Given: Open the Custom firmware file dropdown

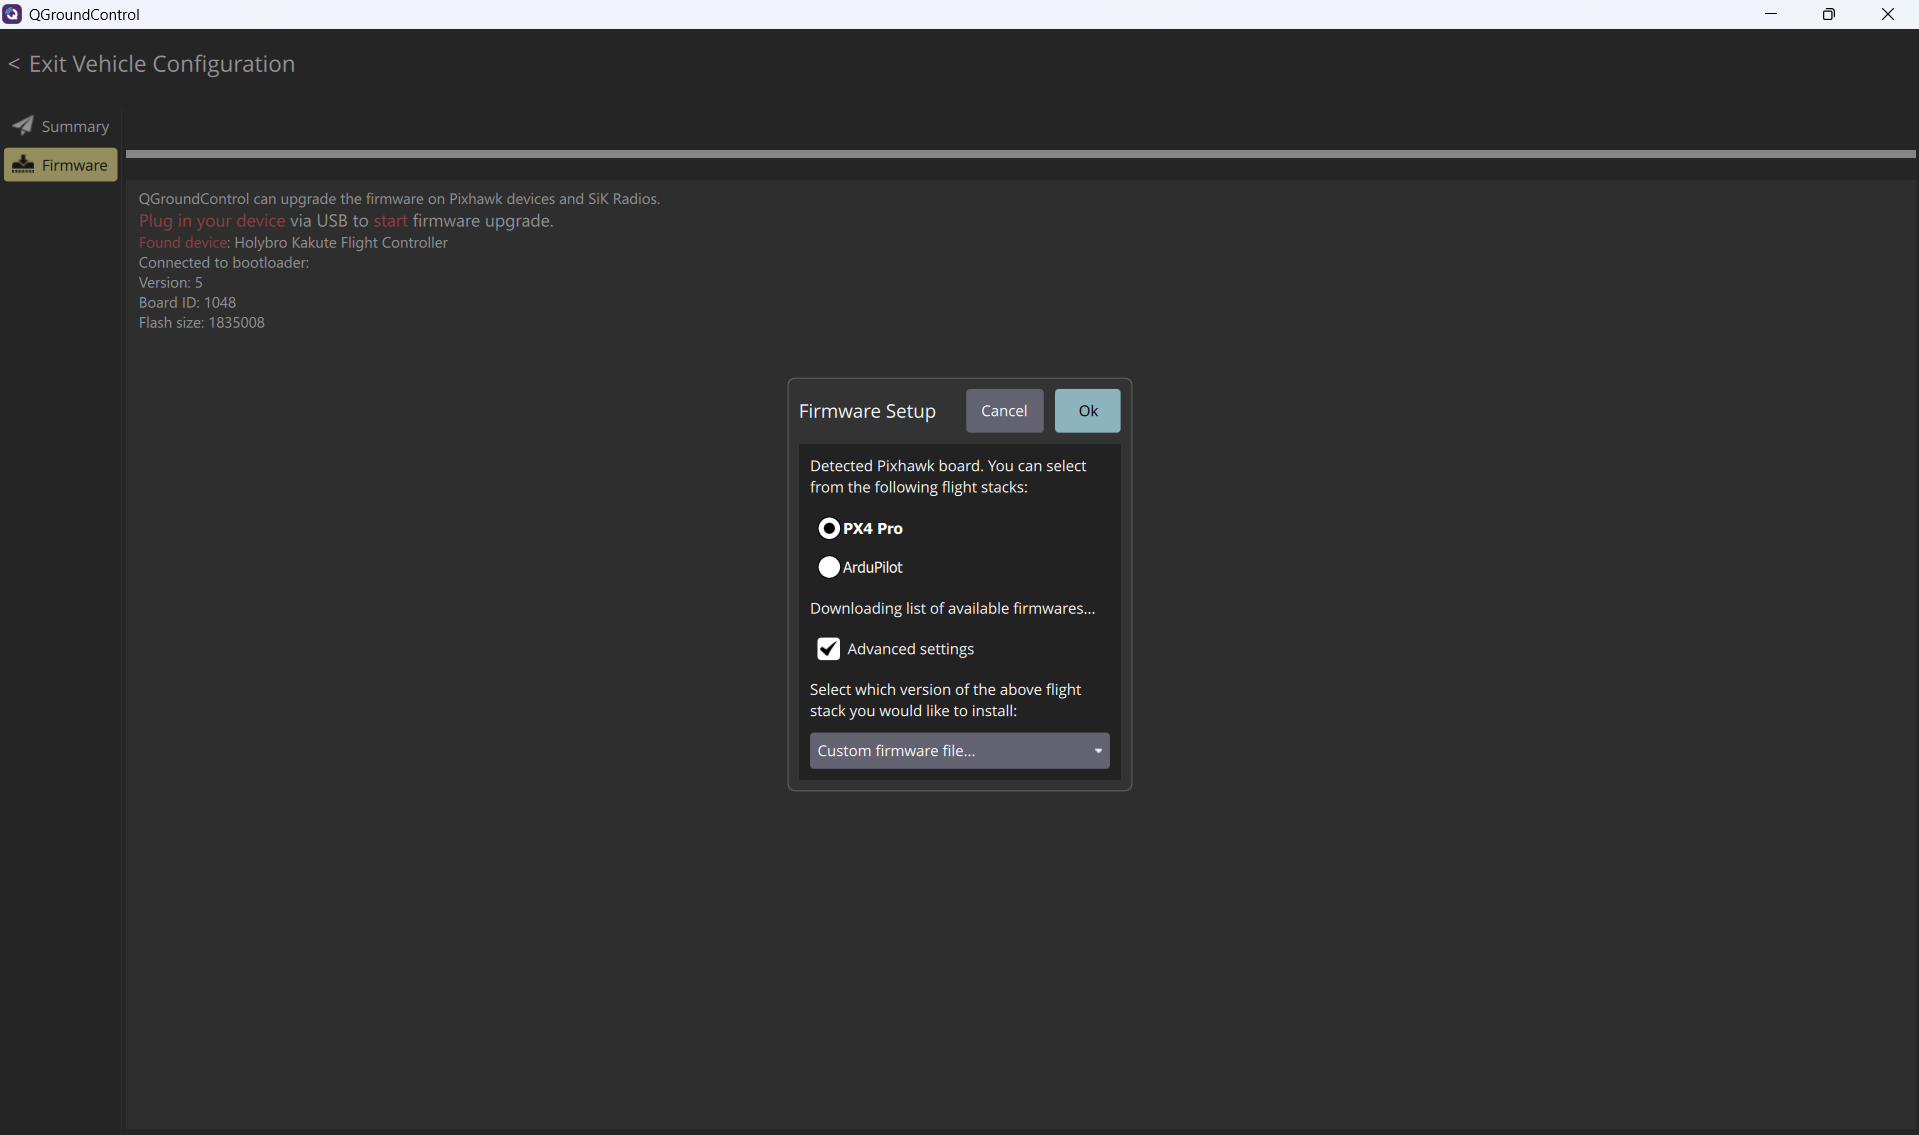Looking at the screenshot, I should (959, 751).
